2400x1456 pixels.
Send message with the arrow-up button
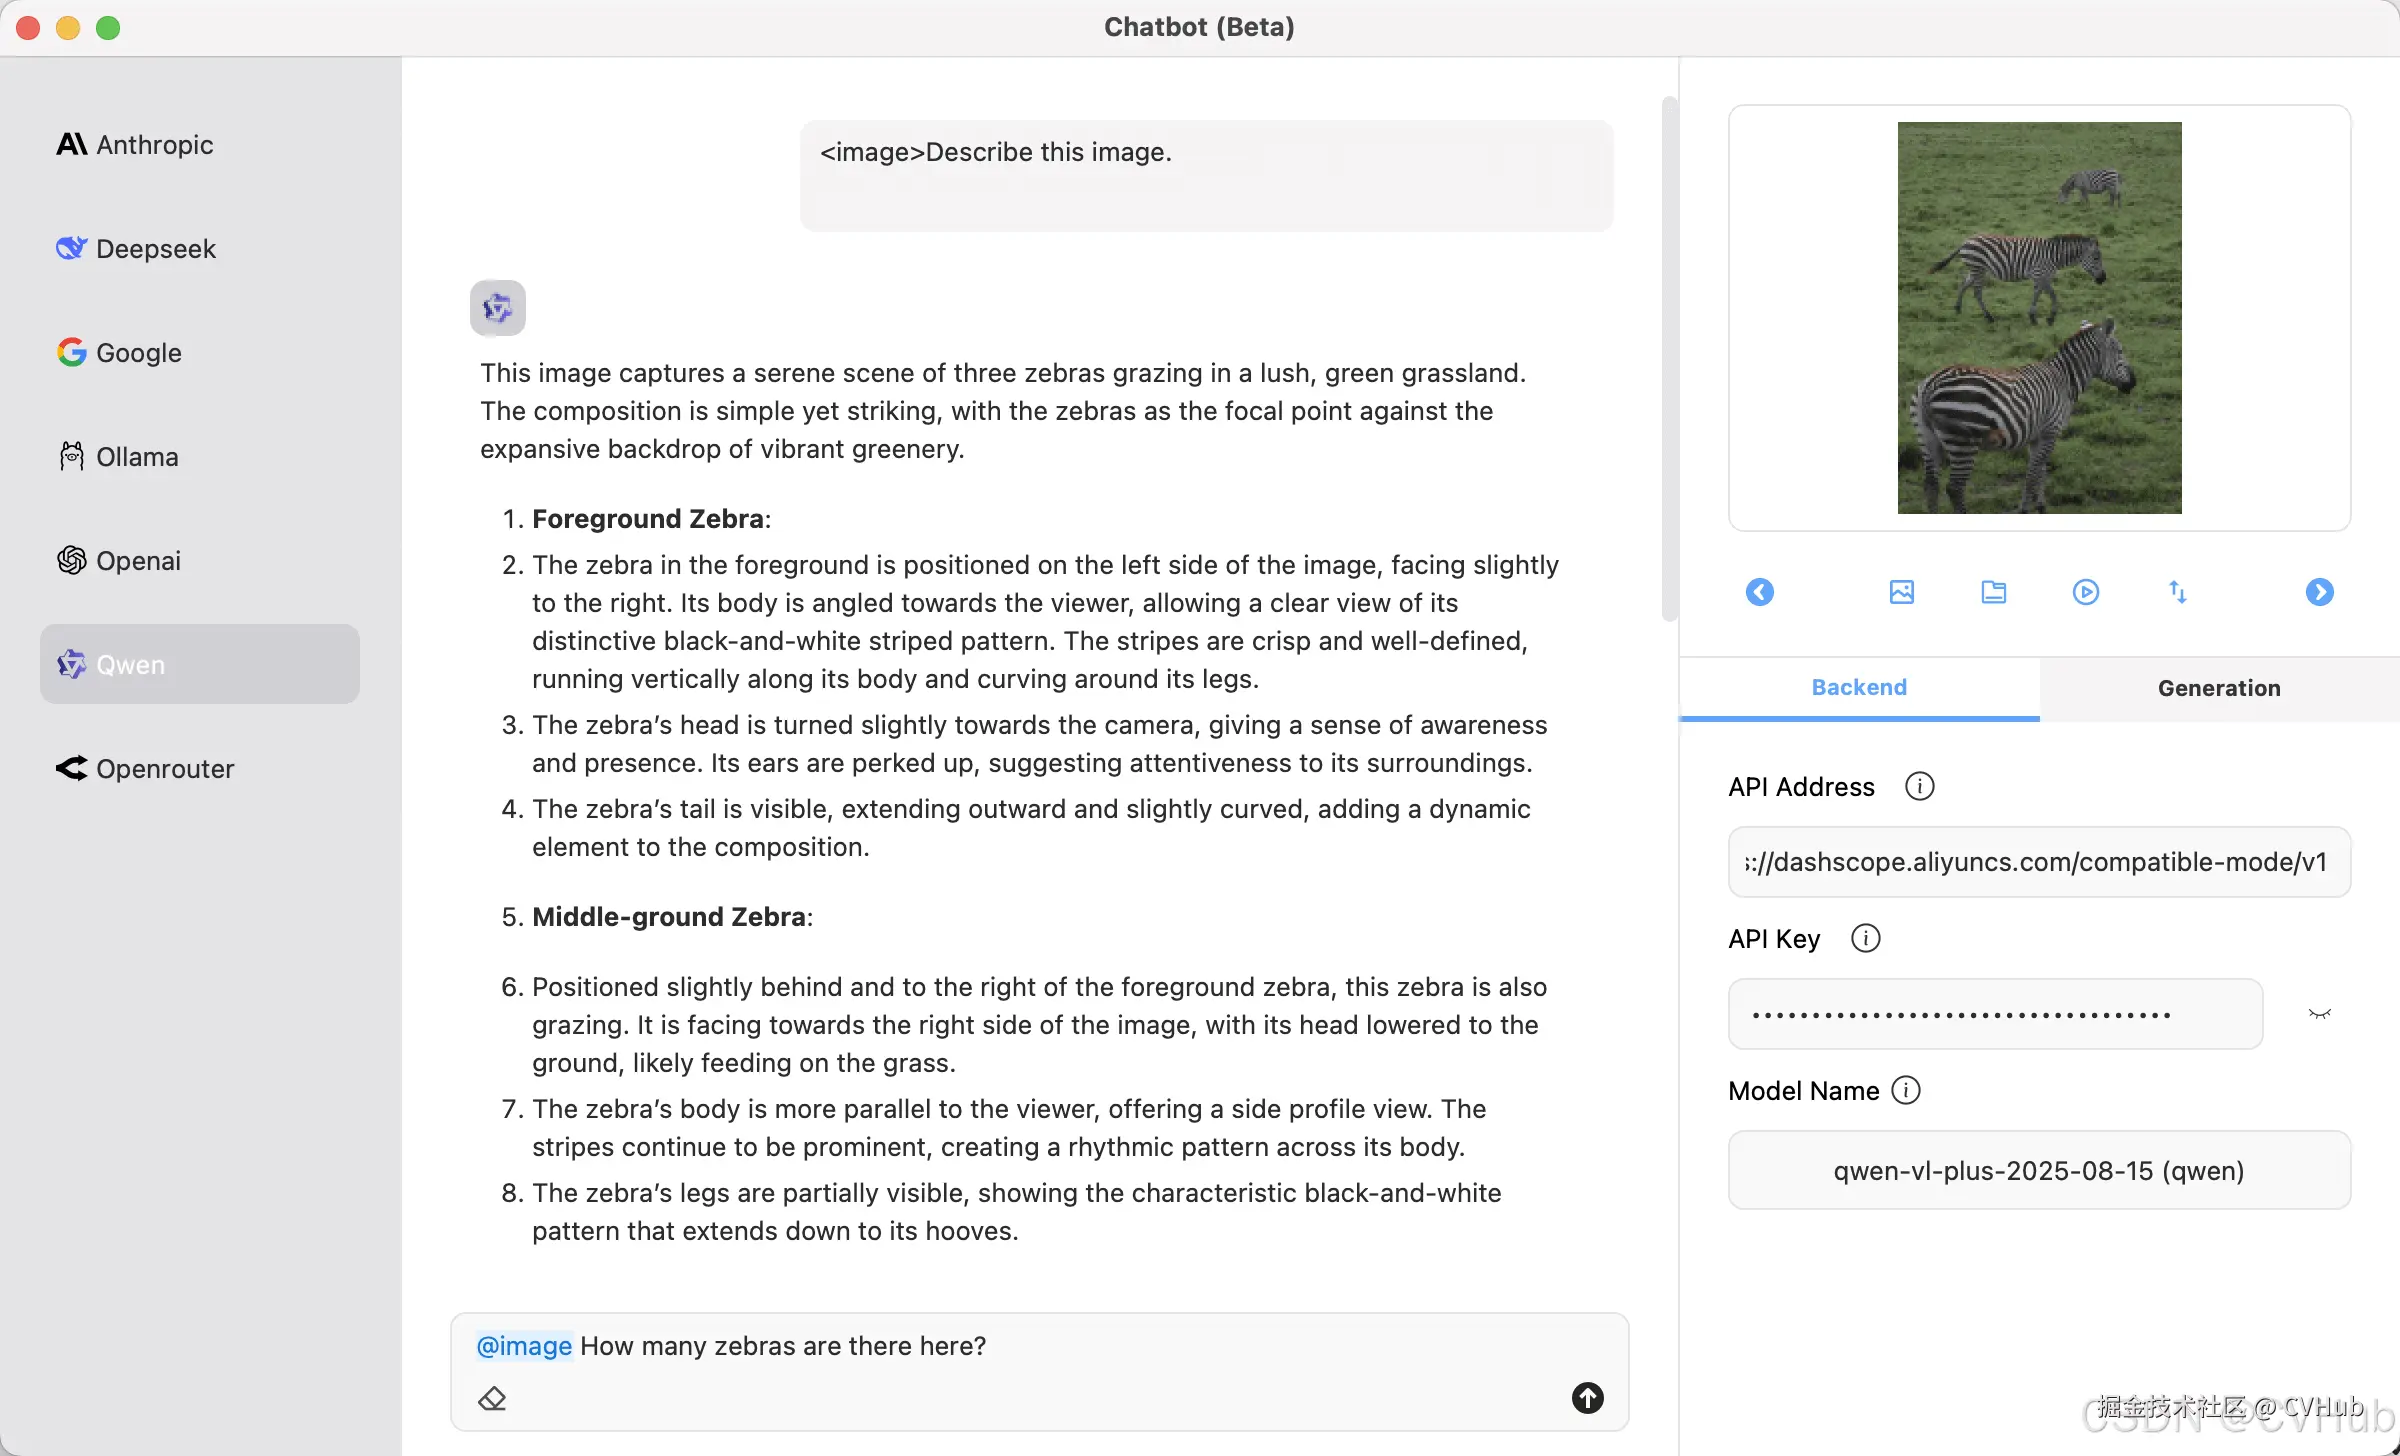coord(1587,1398)
